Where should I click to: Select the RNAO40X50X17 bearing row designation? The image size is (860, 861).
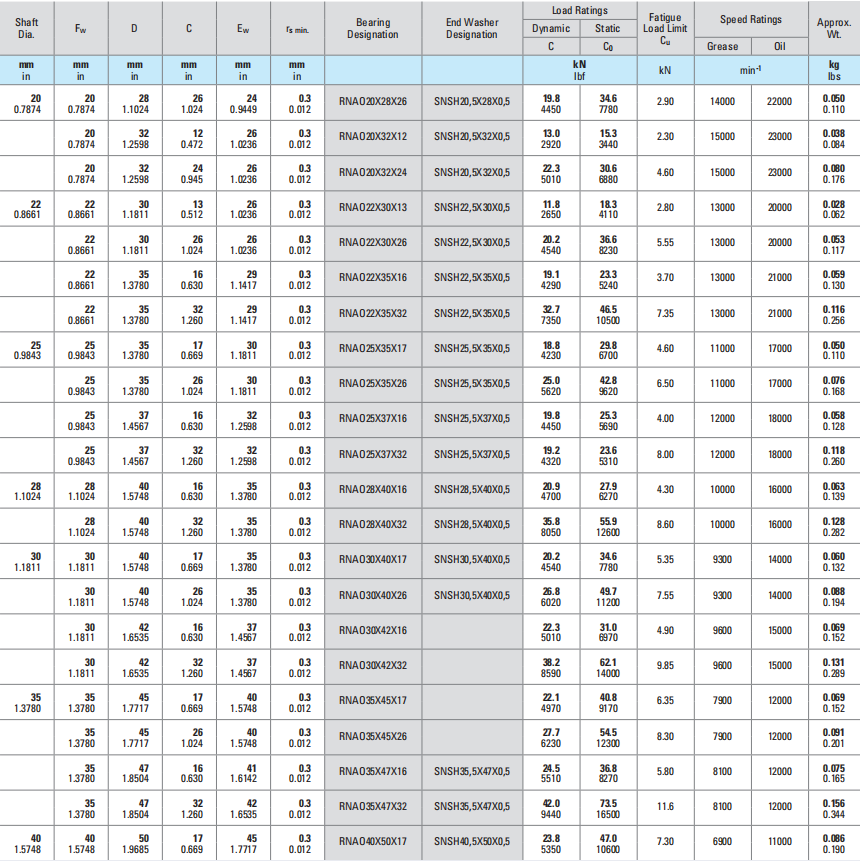[x=373, y=841]
